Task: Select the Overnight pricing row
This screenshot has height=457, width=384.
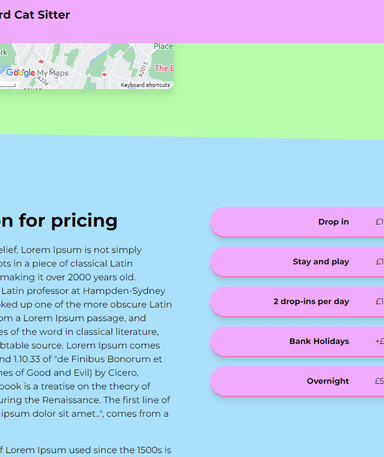Action: pos(297,381)
